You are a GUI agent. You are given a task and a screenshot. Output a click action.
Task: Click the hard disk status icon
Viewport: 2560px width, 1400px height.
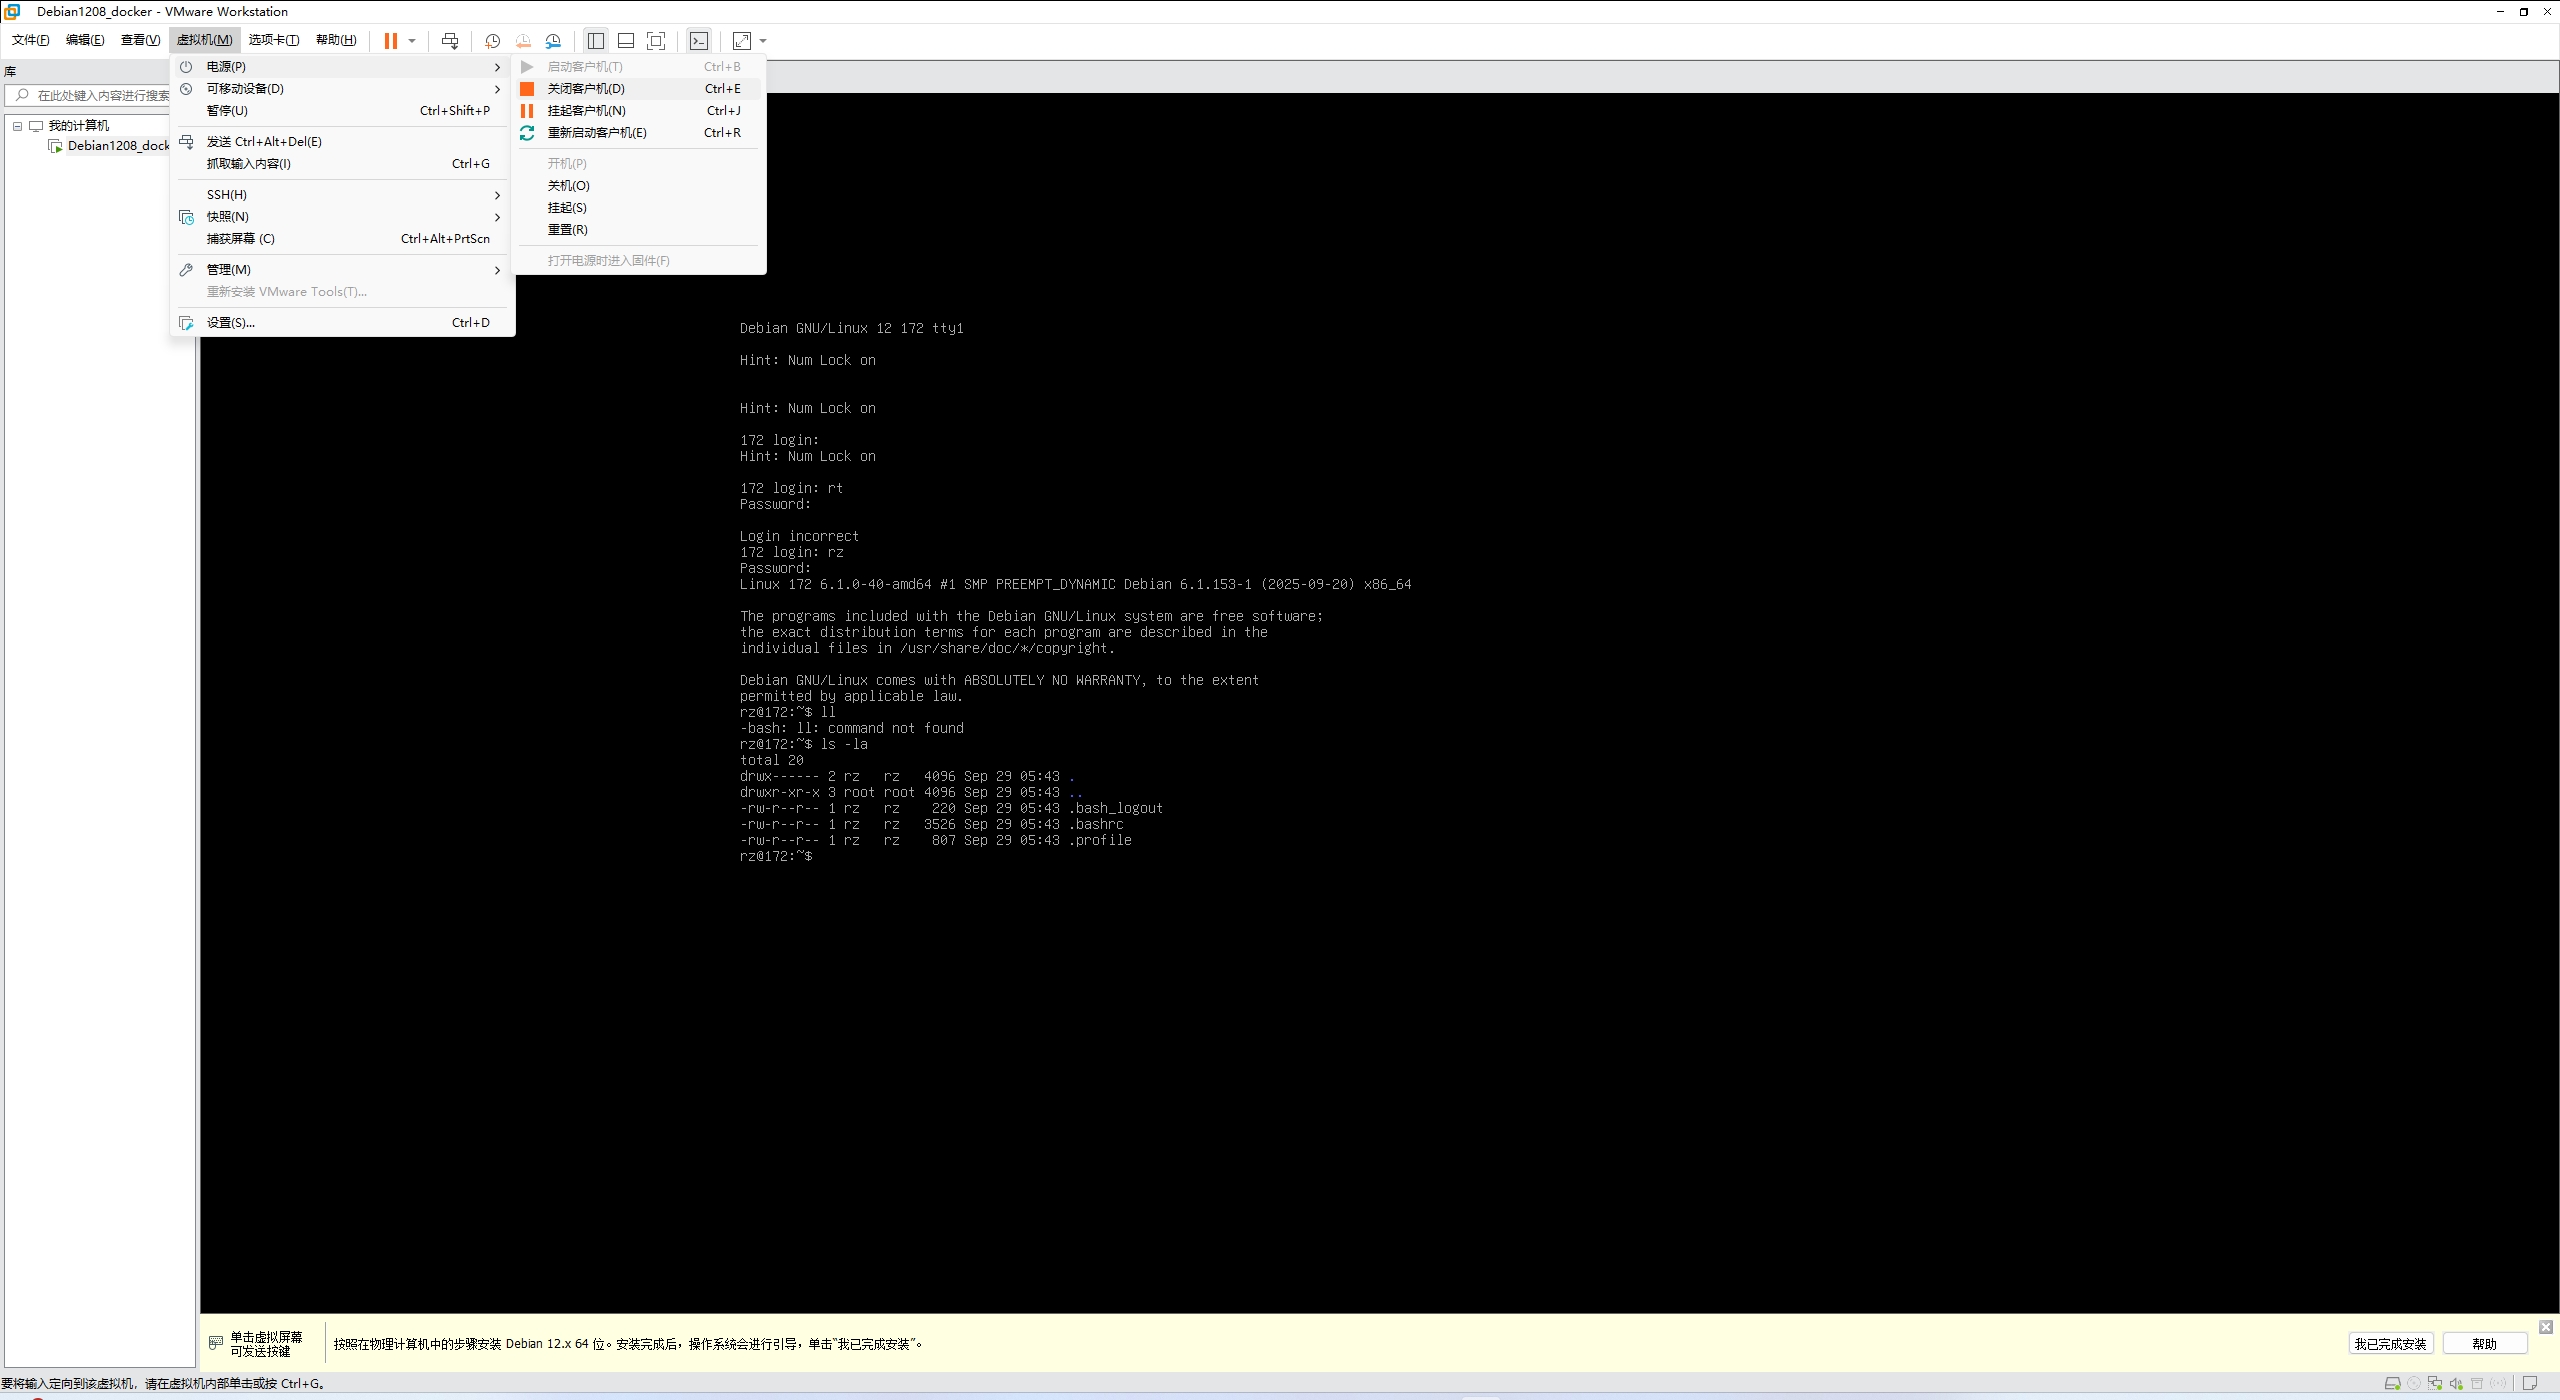pyautogui.click(x=2392, y=1384)
